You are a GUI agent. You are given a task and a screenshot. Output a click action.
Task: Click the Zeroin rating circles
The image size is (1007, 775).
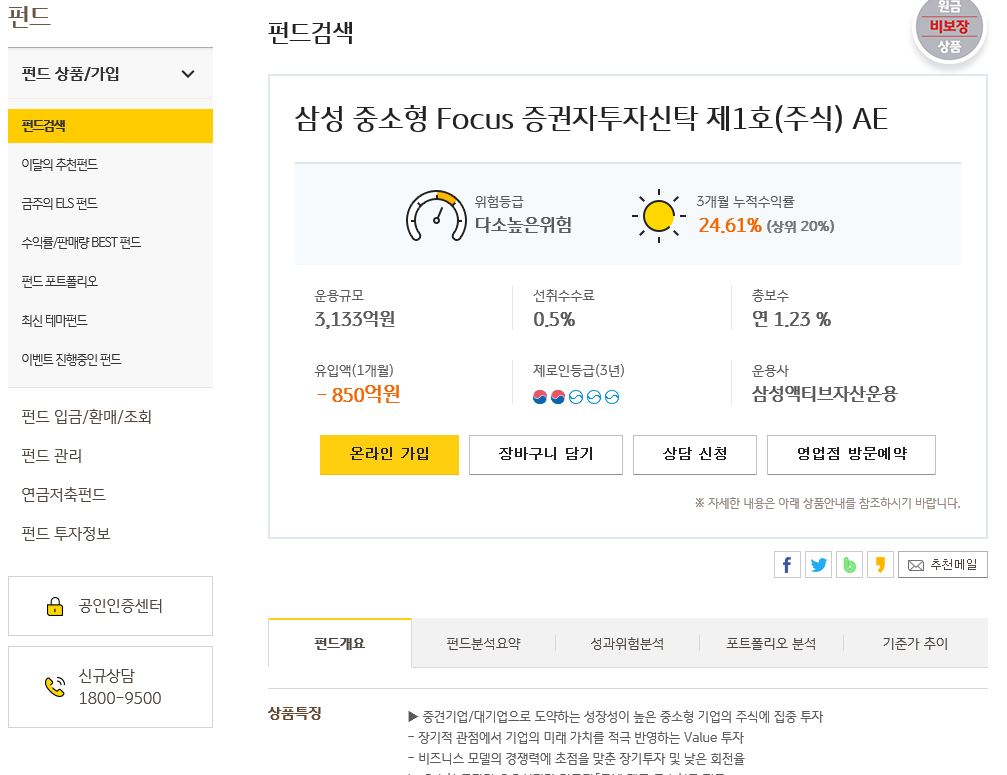point(576,397)
